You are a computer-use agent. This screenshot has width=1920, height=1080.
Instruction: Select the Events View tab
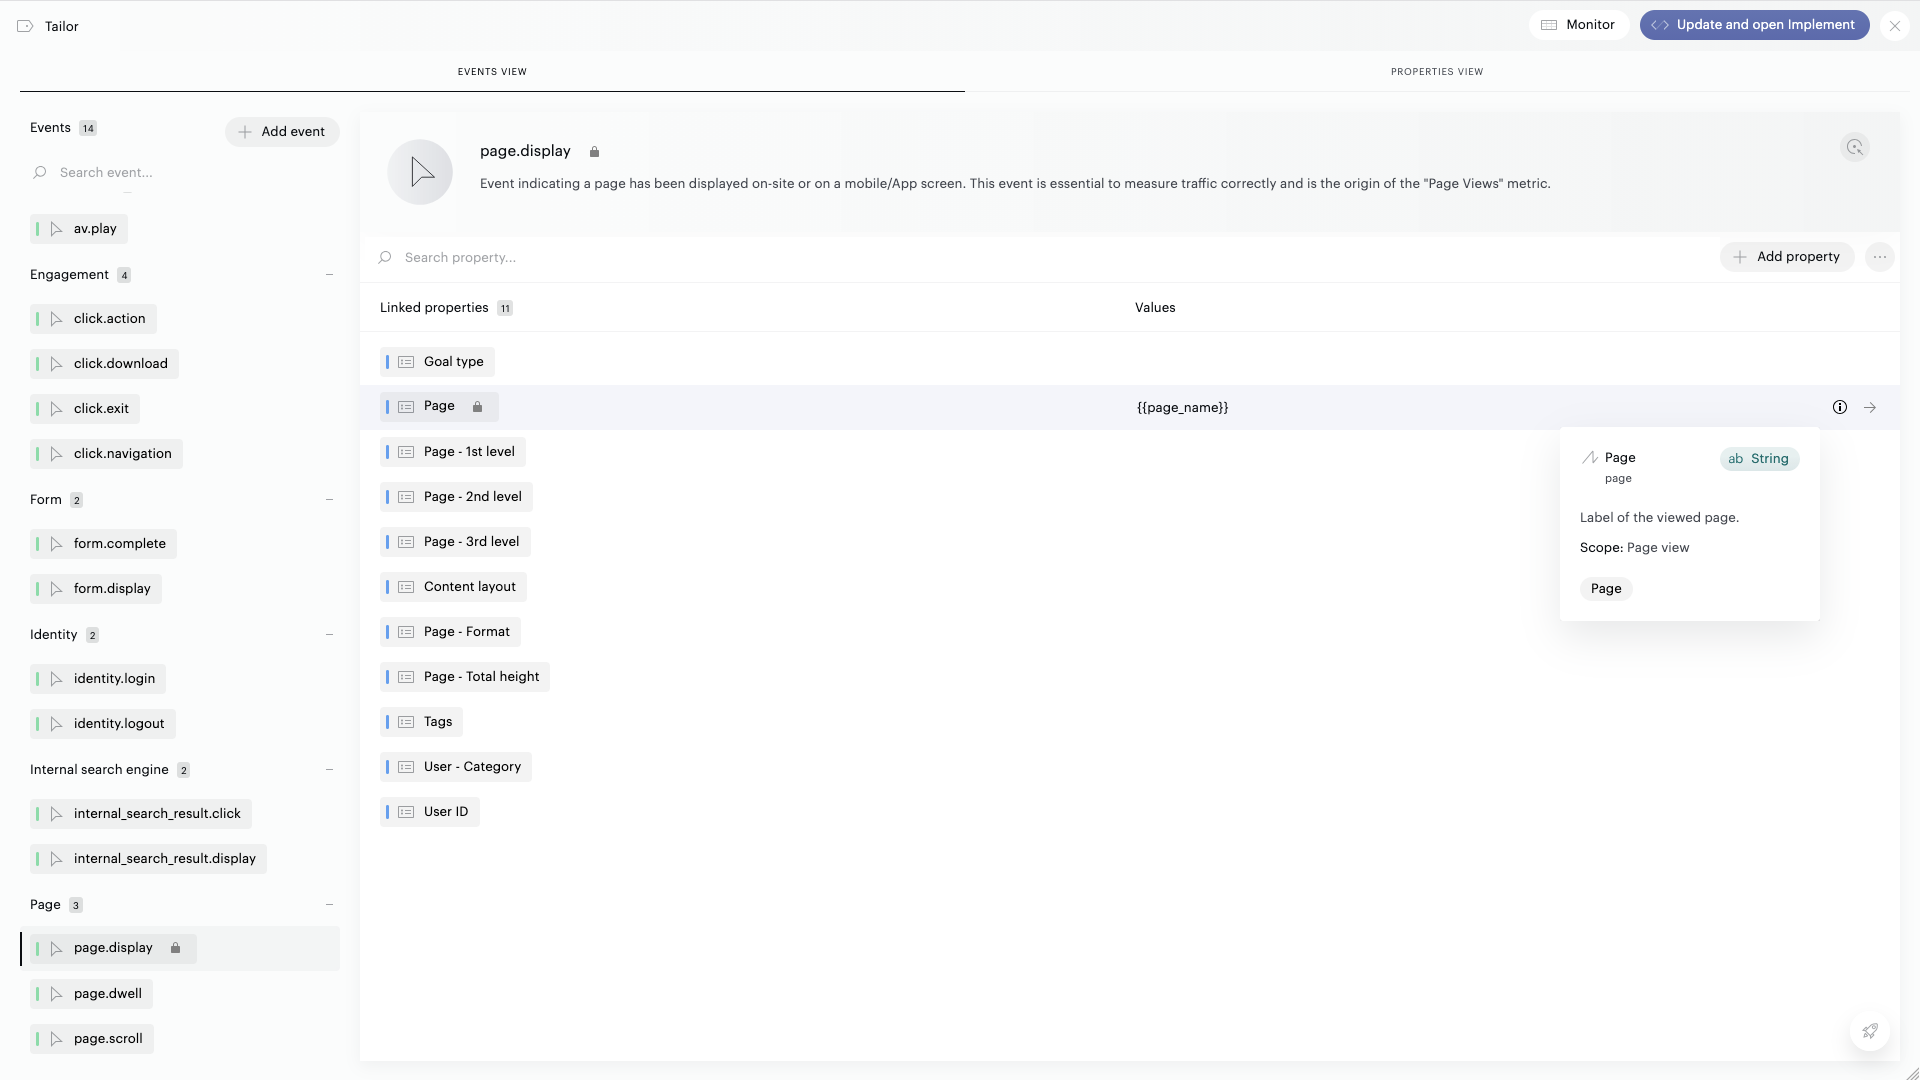(492, 72)
